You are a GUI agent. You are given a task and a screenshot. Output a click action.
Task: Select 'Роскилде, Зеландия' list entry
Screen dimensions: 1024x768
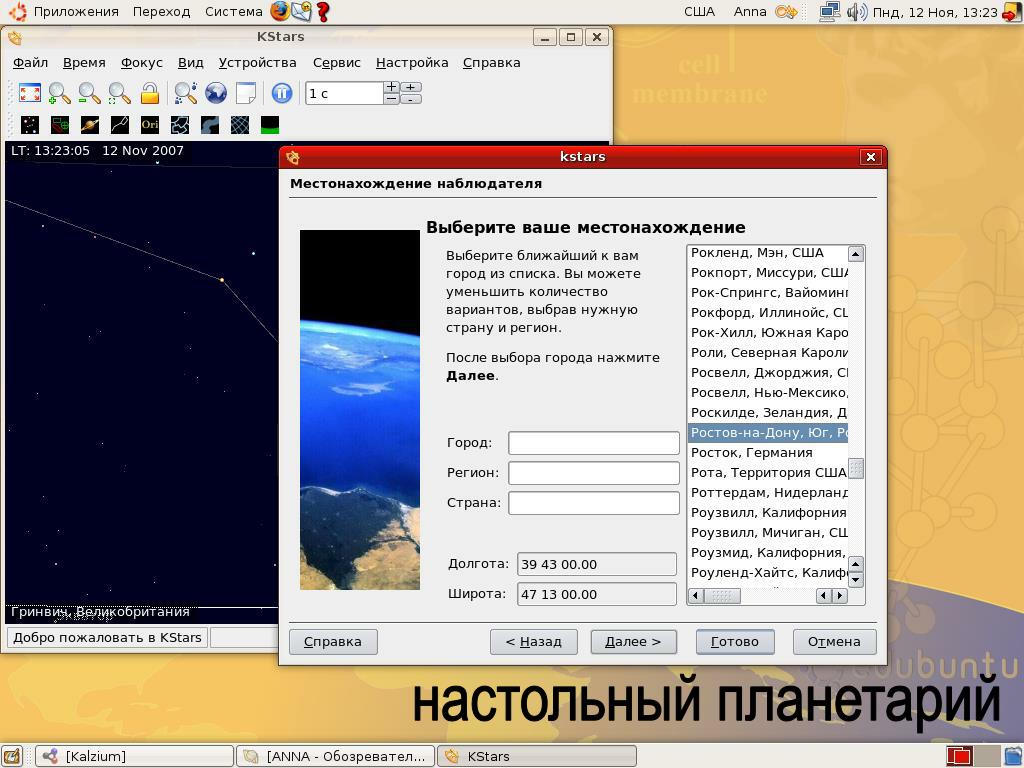tap(768, 413)
